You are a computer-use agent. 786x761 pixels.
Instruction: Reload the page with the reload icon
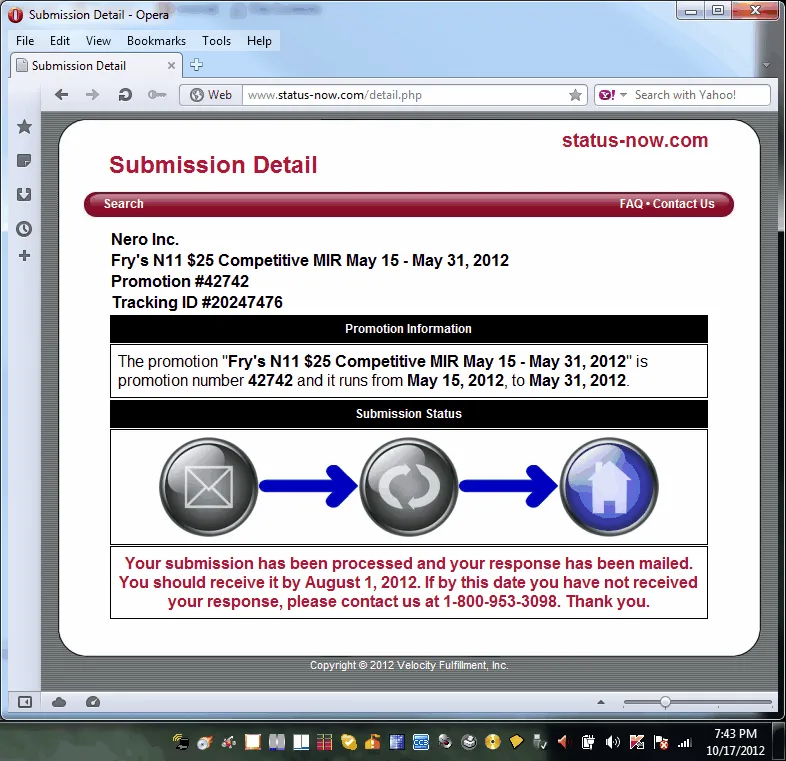click(x=125, y=95)
